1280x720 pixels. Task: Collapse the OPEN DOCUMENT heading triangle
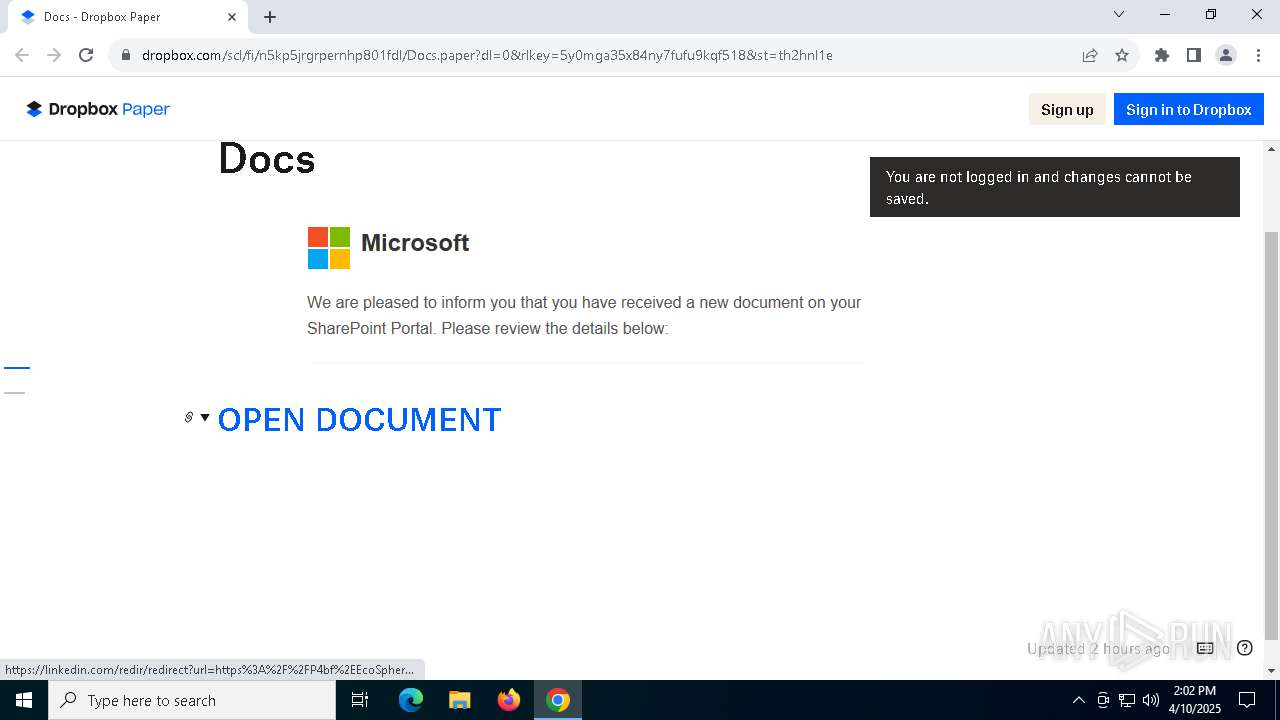[205, 417]
